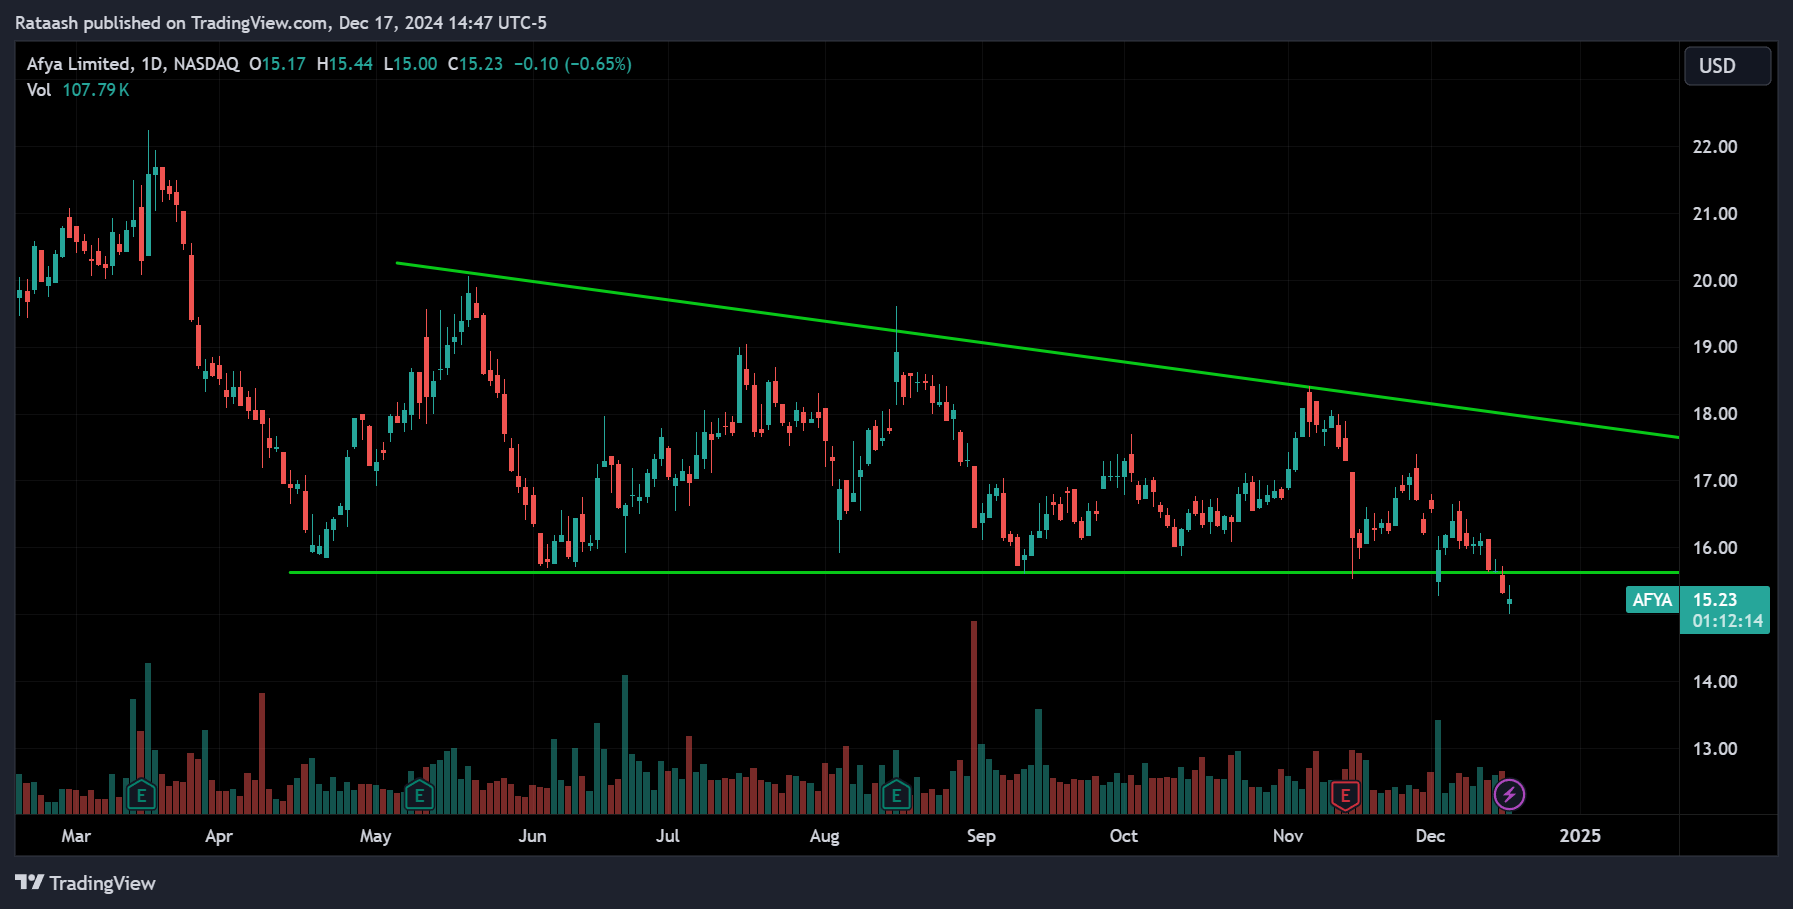Click the Aug label on time axis

click(x=824, y=836)
